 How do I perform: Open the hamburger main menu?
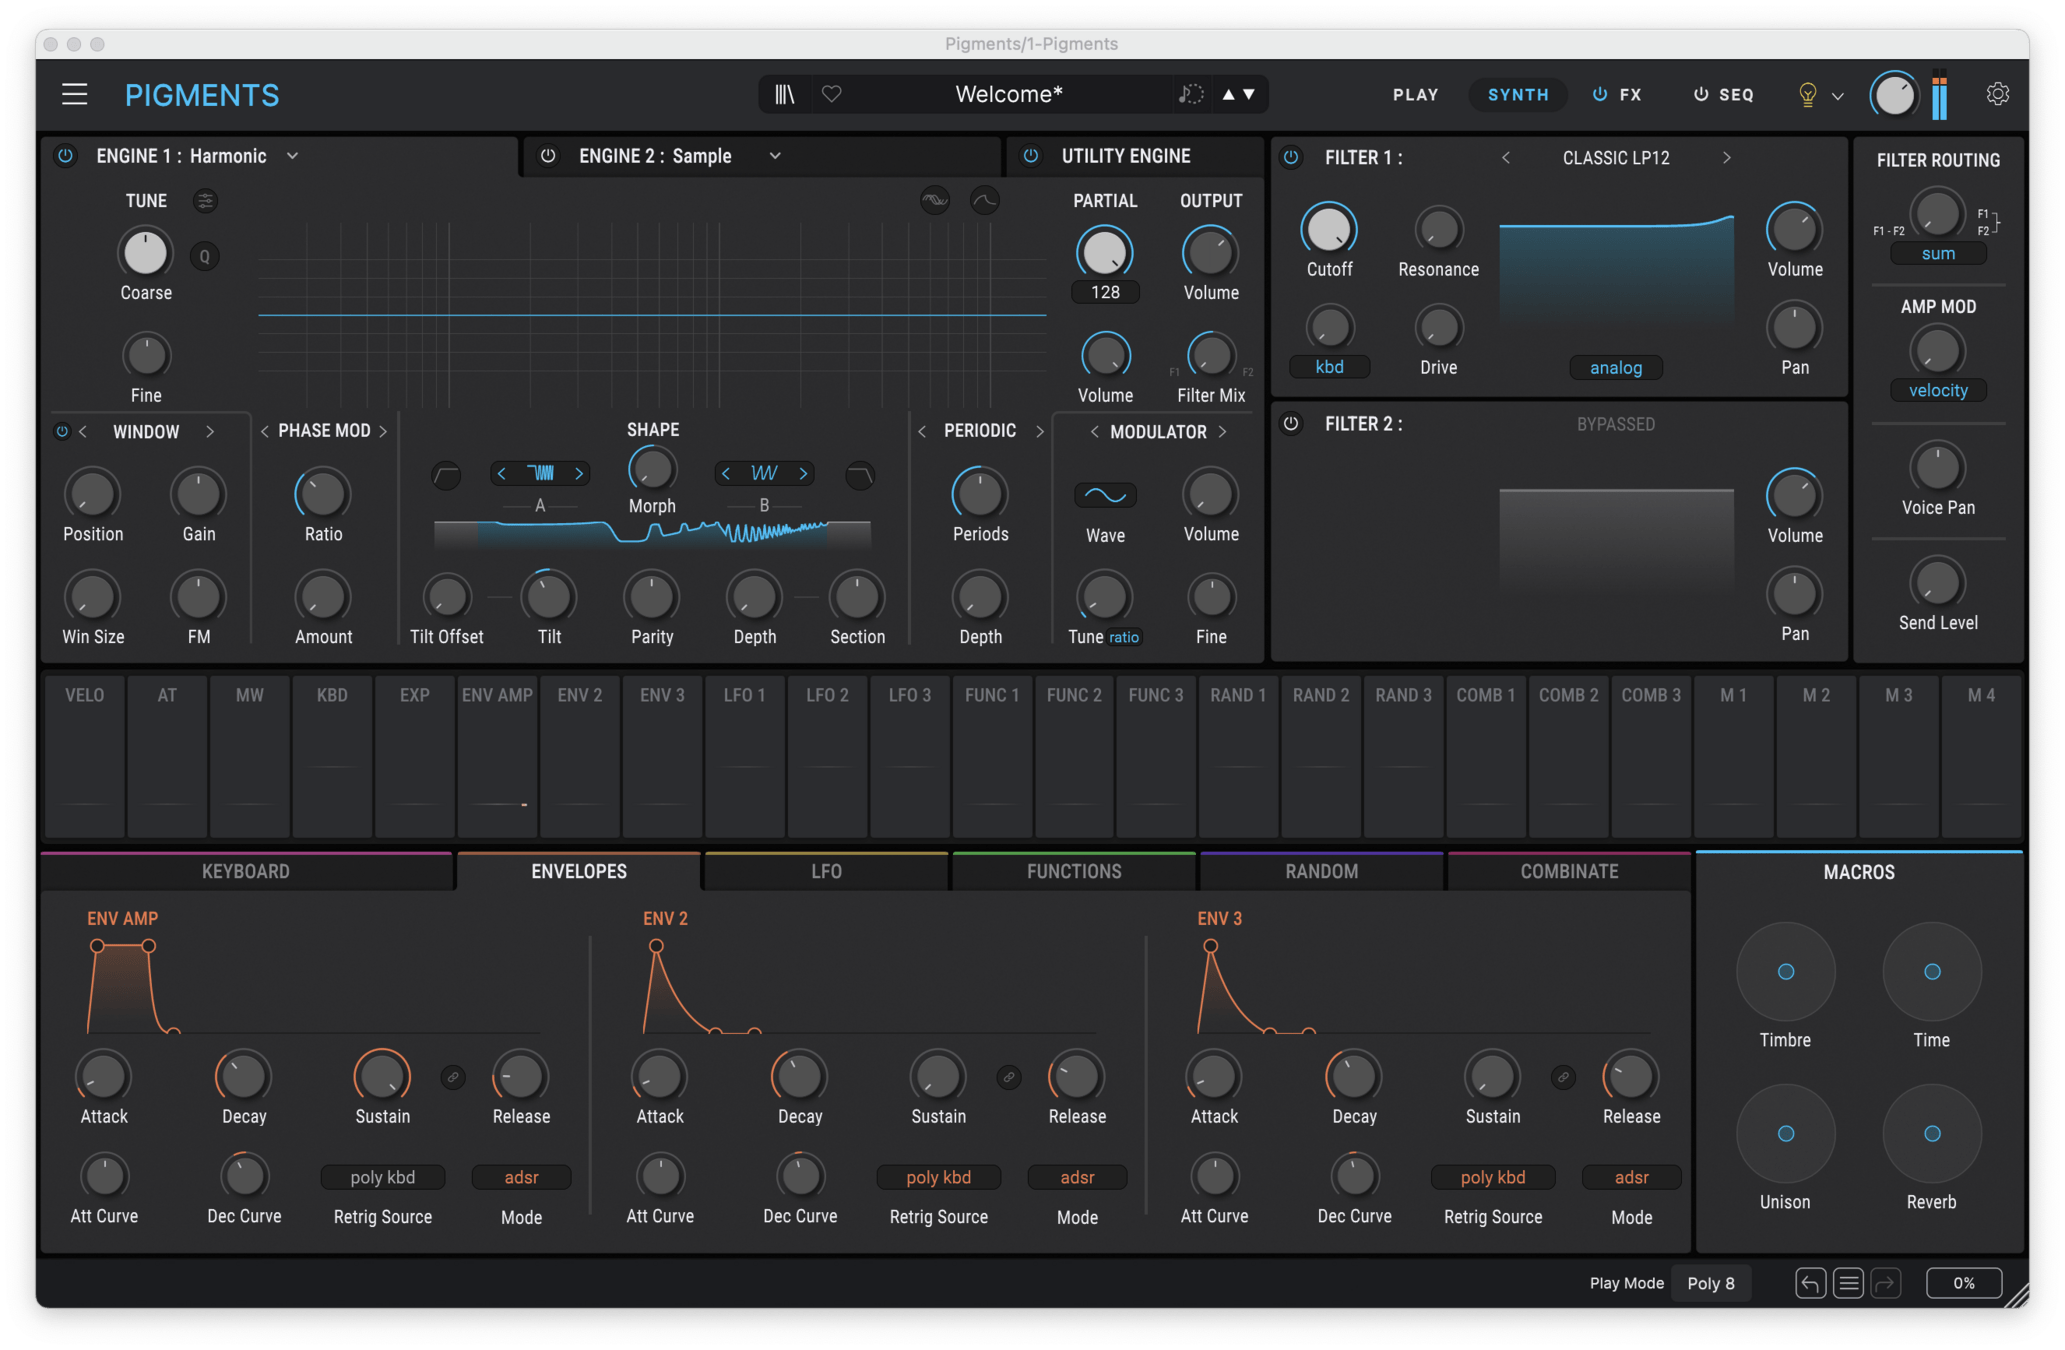tap(74, 94)
